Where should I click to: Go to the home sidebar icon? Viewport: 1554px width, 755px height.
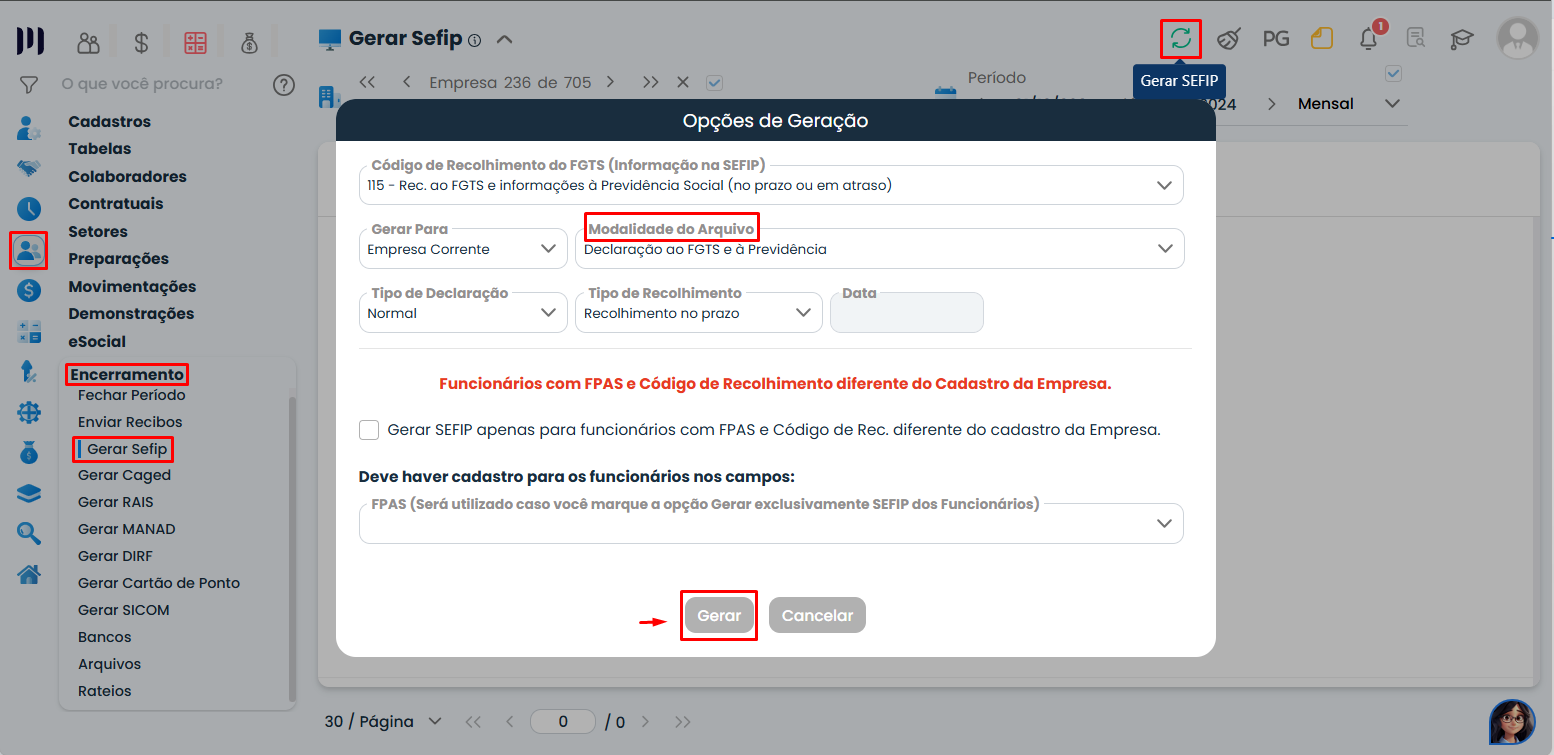[29, 574]
